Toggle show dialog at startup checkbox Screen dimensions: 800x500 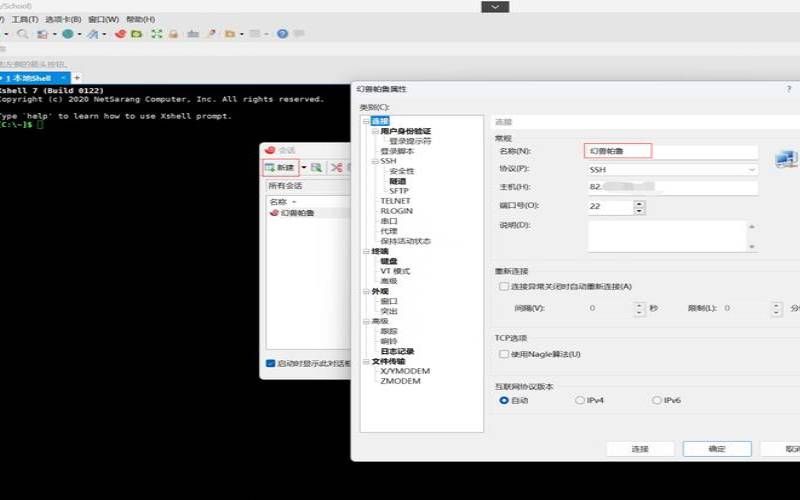(x=271, y=363)
